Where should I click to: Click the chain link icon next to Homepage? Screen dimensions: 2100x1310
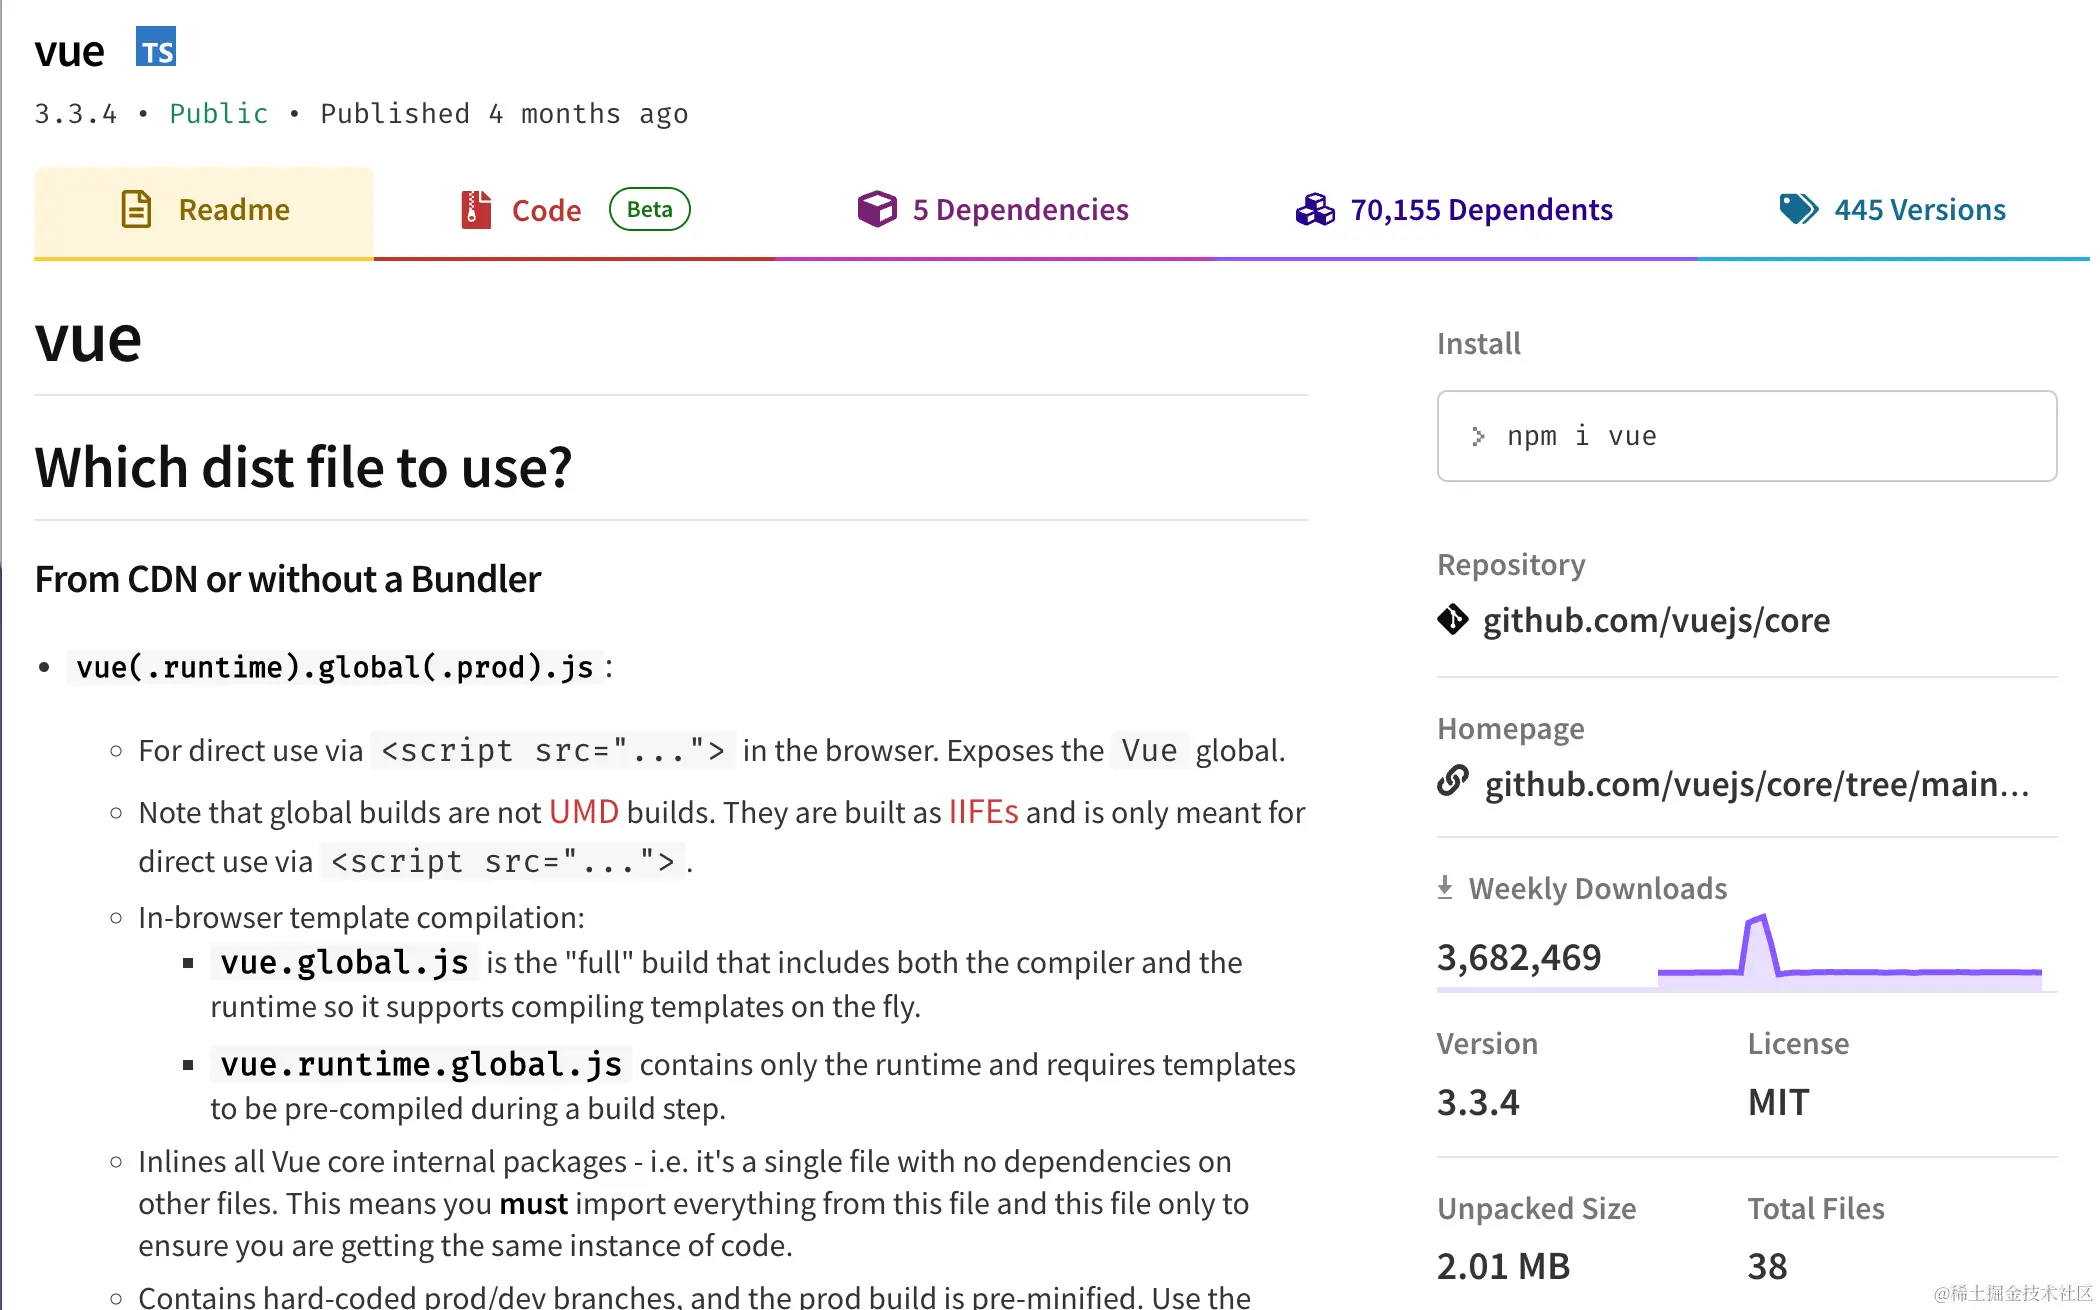[x=1452, y=783]
